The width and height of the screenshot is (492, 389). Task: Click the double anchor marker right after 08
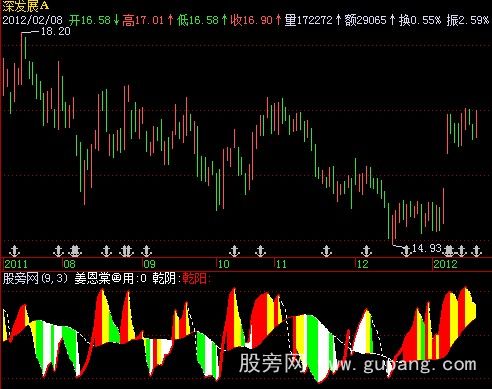click(x=75, y=251)
